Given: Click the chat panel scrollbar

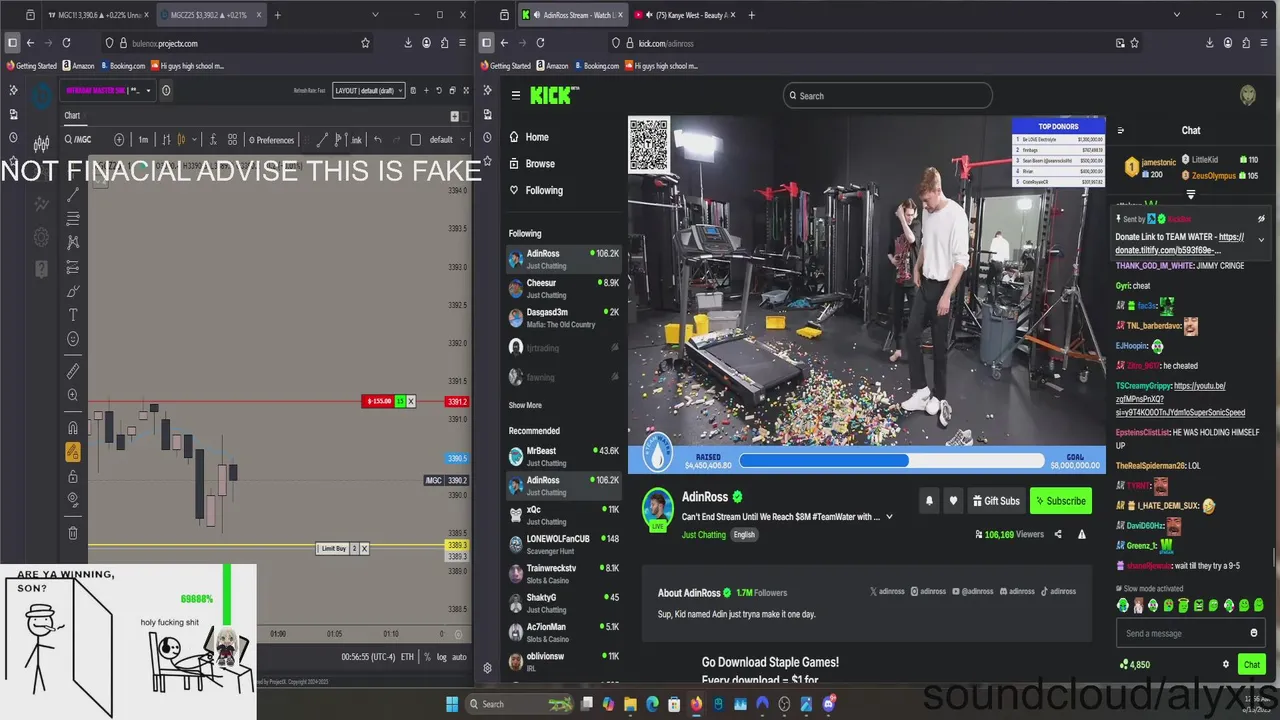Looking at the screenshot, I should [1274, 557].
